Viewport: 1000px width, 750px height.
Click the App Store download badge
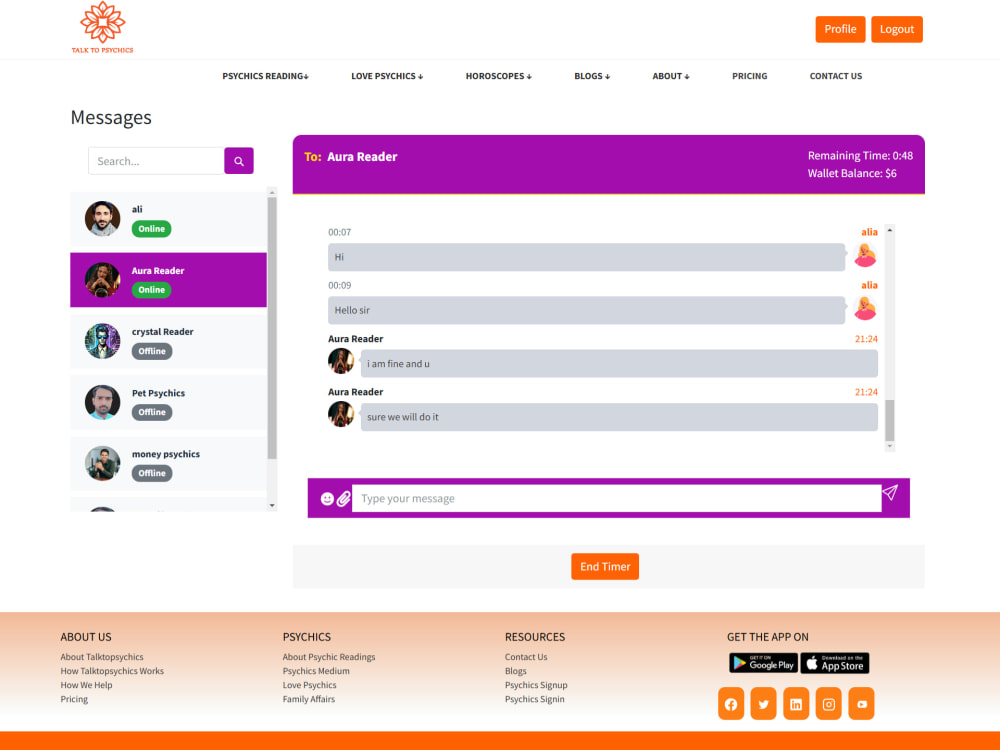click(835, 663)
